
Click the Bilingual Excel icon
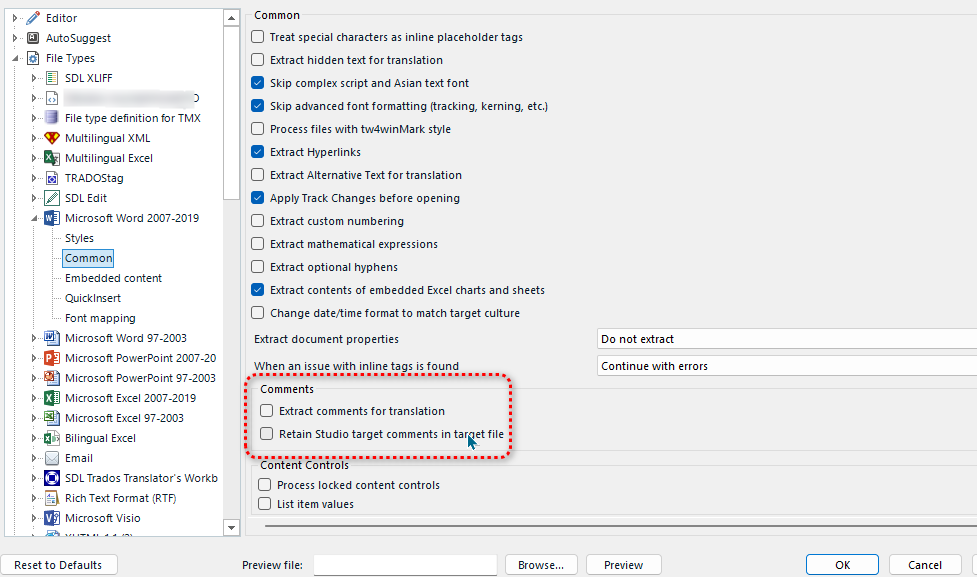[52, 438]
